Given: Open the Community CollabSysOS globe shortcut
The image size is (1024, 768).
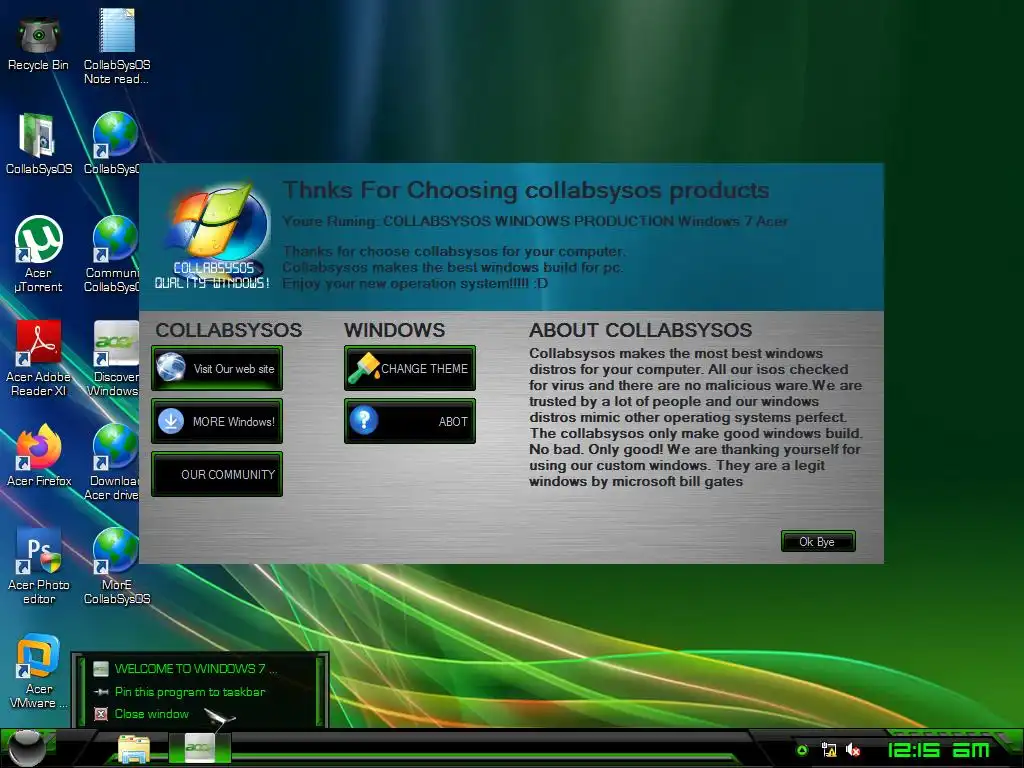Looking at the screenshot, I should pos(112,253).
